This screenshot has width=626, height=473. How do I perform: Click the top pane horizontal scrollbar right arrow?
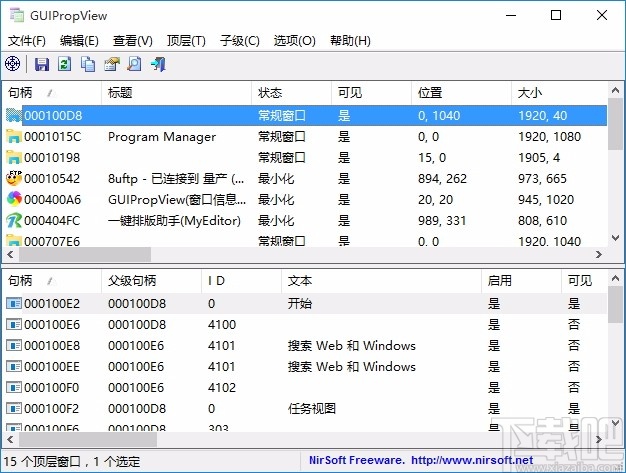tap(598, 254)
